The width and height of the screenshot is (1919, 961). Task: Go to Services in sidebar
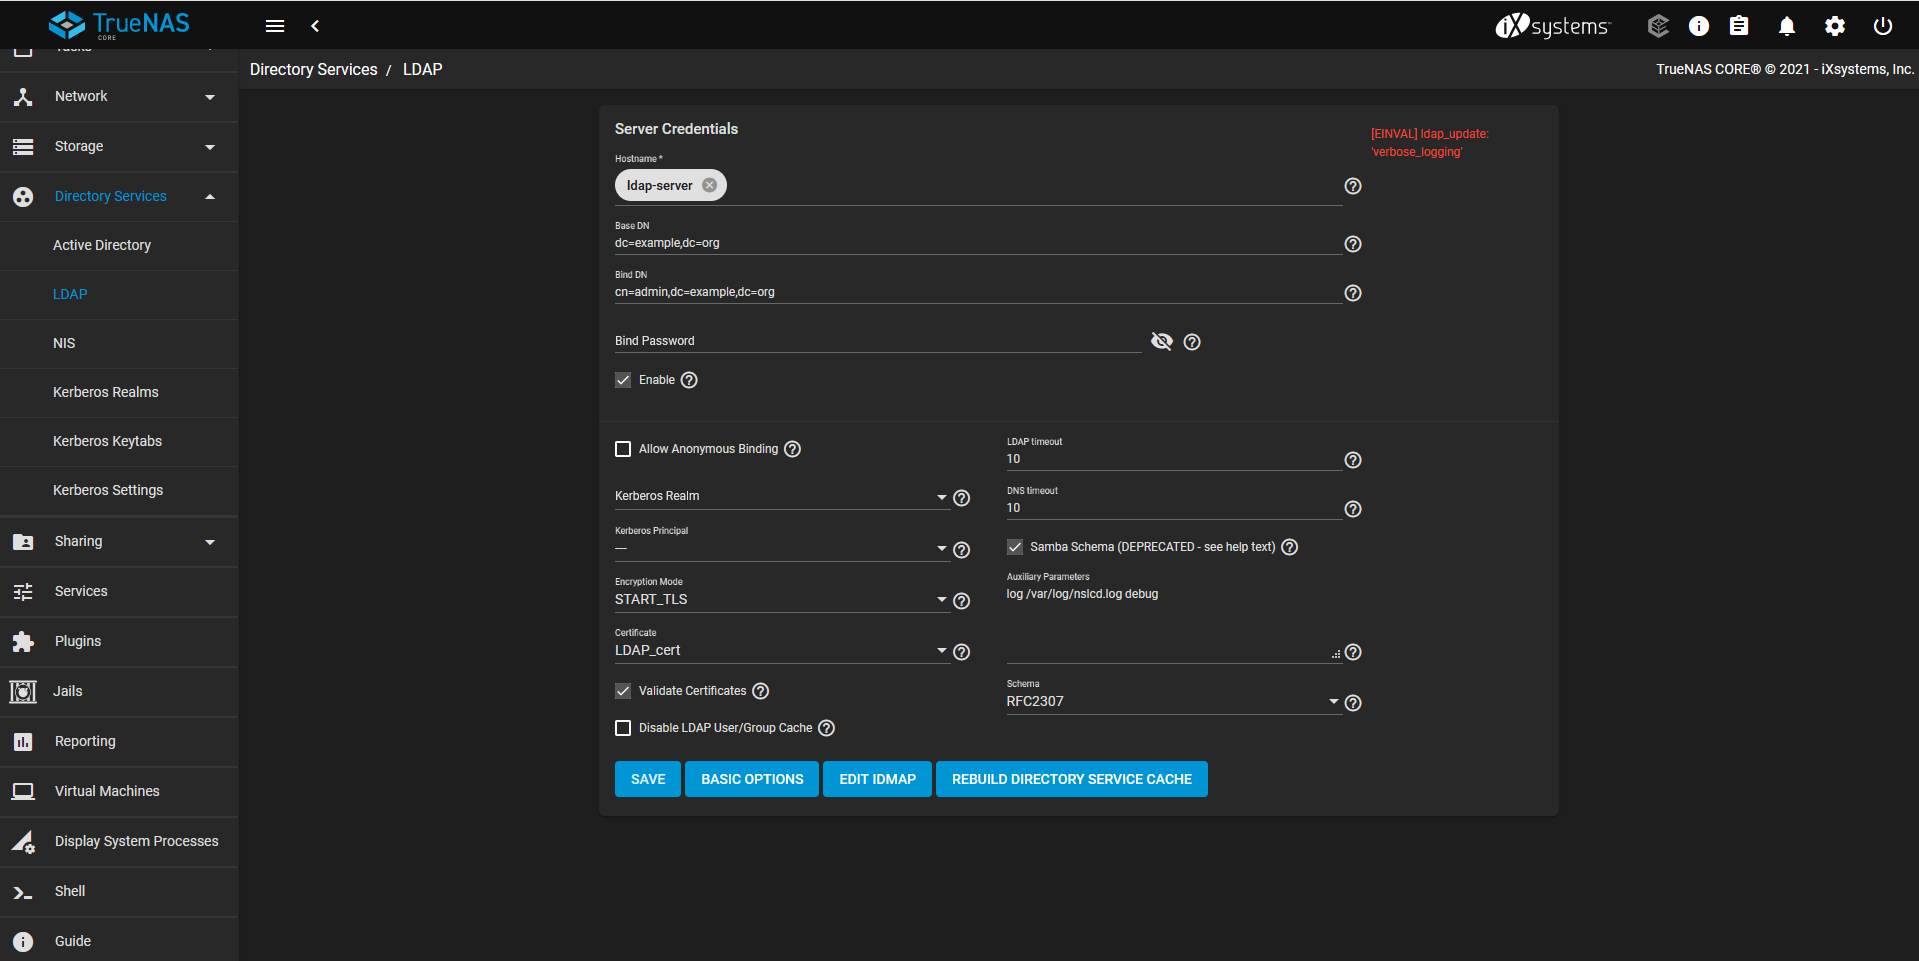pyautogui.click(x=119, y=592)
